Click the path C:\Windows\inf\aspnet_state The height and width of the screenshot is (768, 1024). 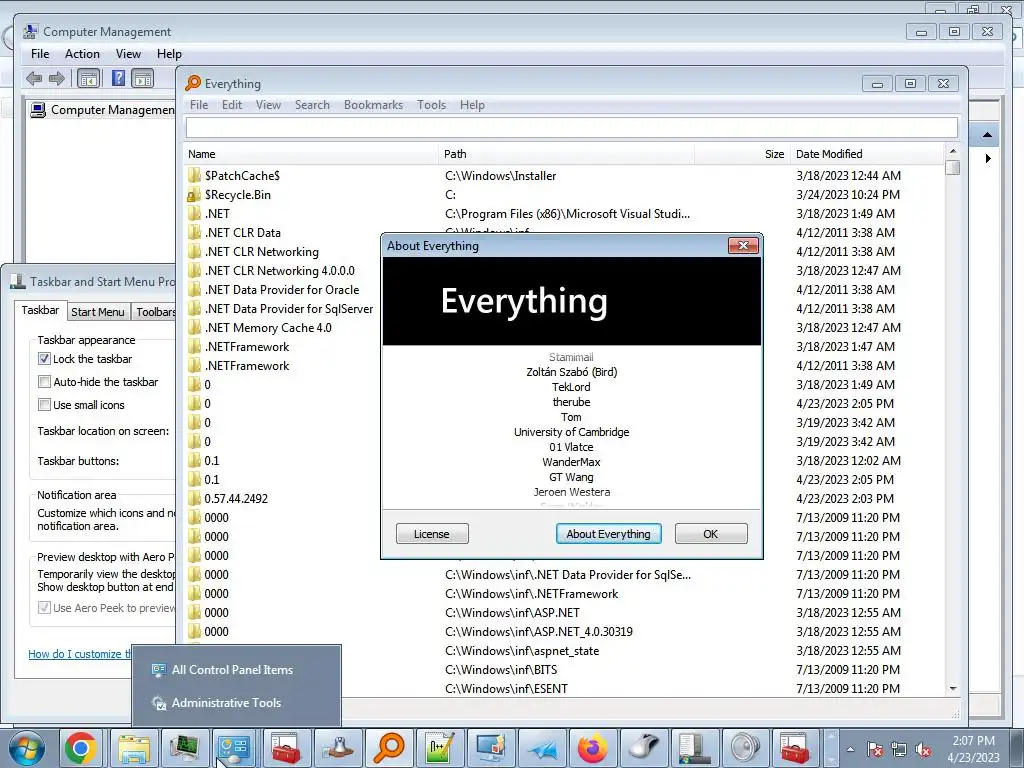pyautogui.click(x=522, y=650)
